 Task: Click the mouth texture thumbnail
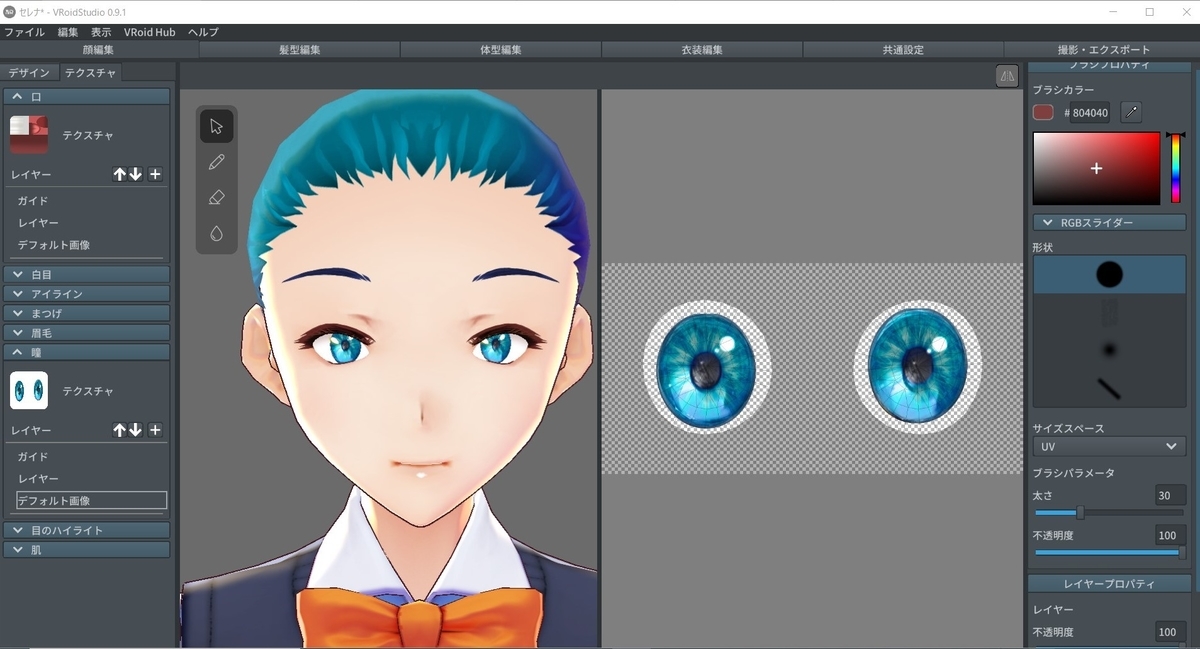pos(29,134)
